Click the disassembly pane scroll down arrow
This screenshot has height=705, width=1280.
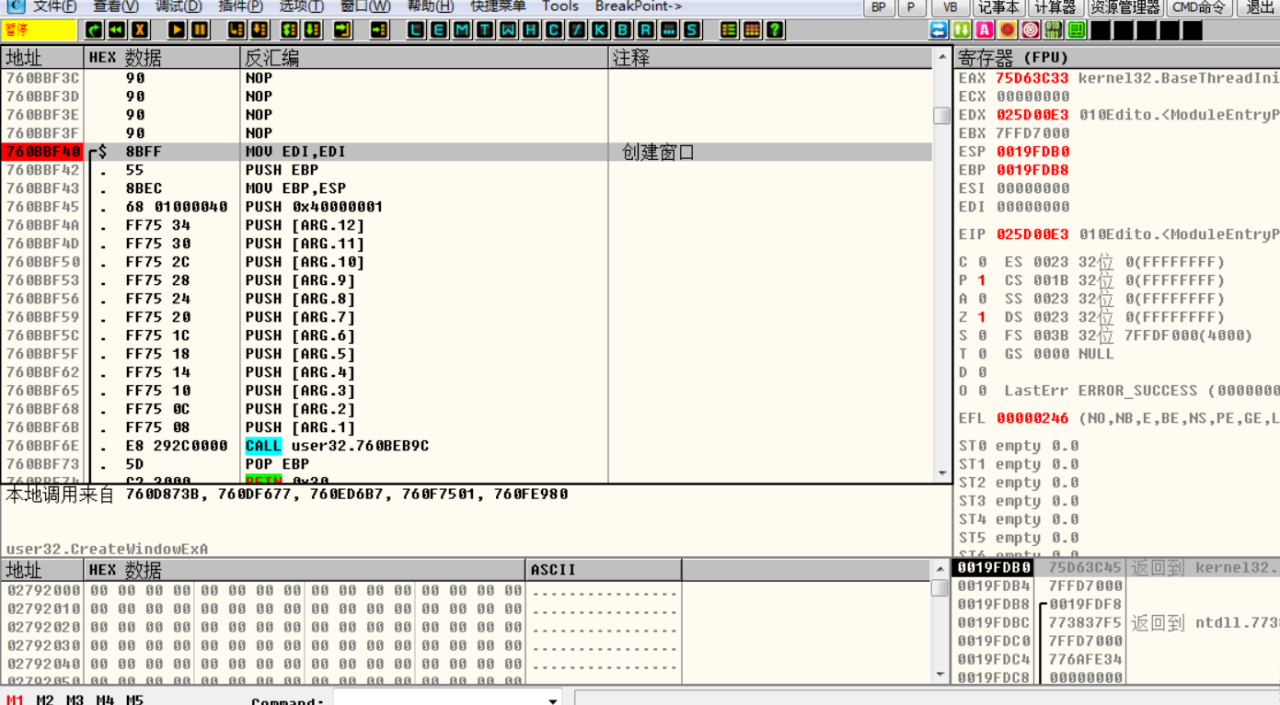coord(941,474)
